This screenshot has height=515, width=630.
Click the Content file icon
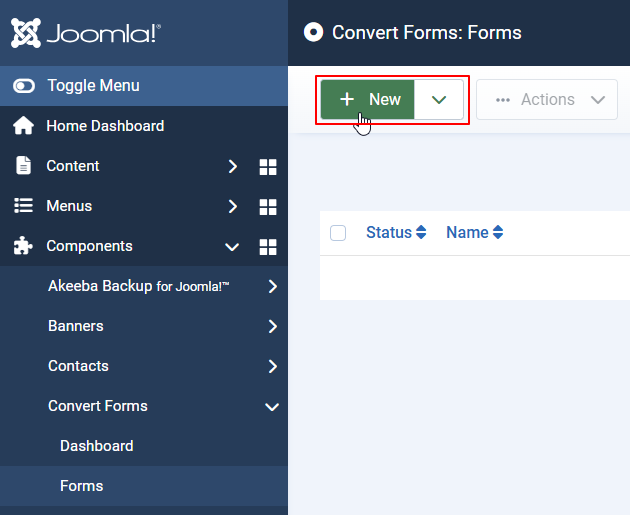pyautogui.click(x=23, y=166)
